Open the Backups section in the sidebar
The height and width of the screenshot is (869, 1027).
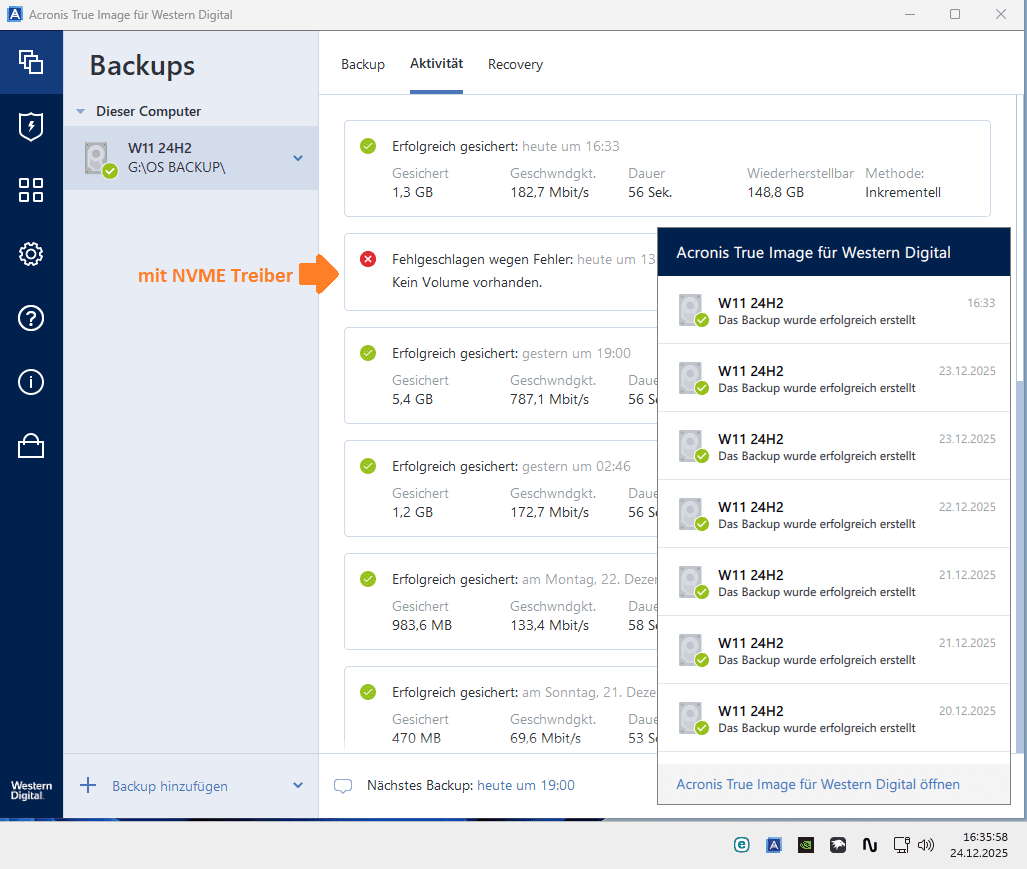(x=31, y=61)
